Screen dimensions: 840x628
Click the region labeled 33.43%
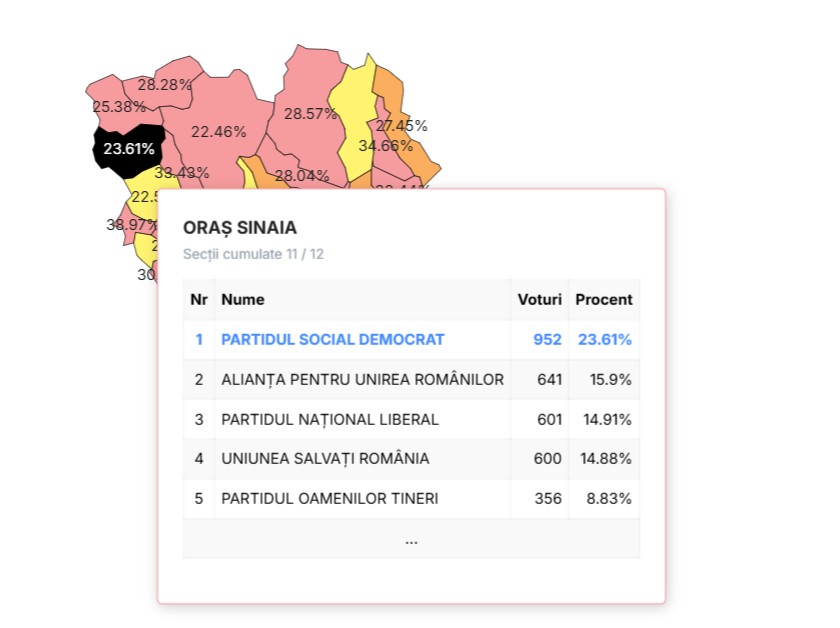[x=180, y=172]
